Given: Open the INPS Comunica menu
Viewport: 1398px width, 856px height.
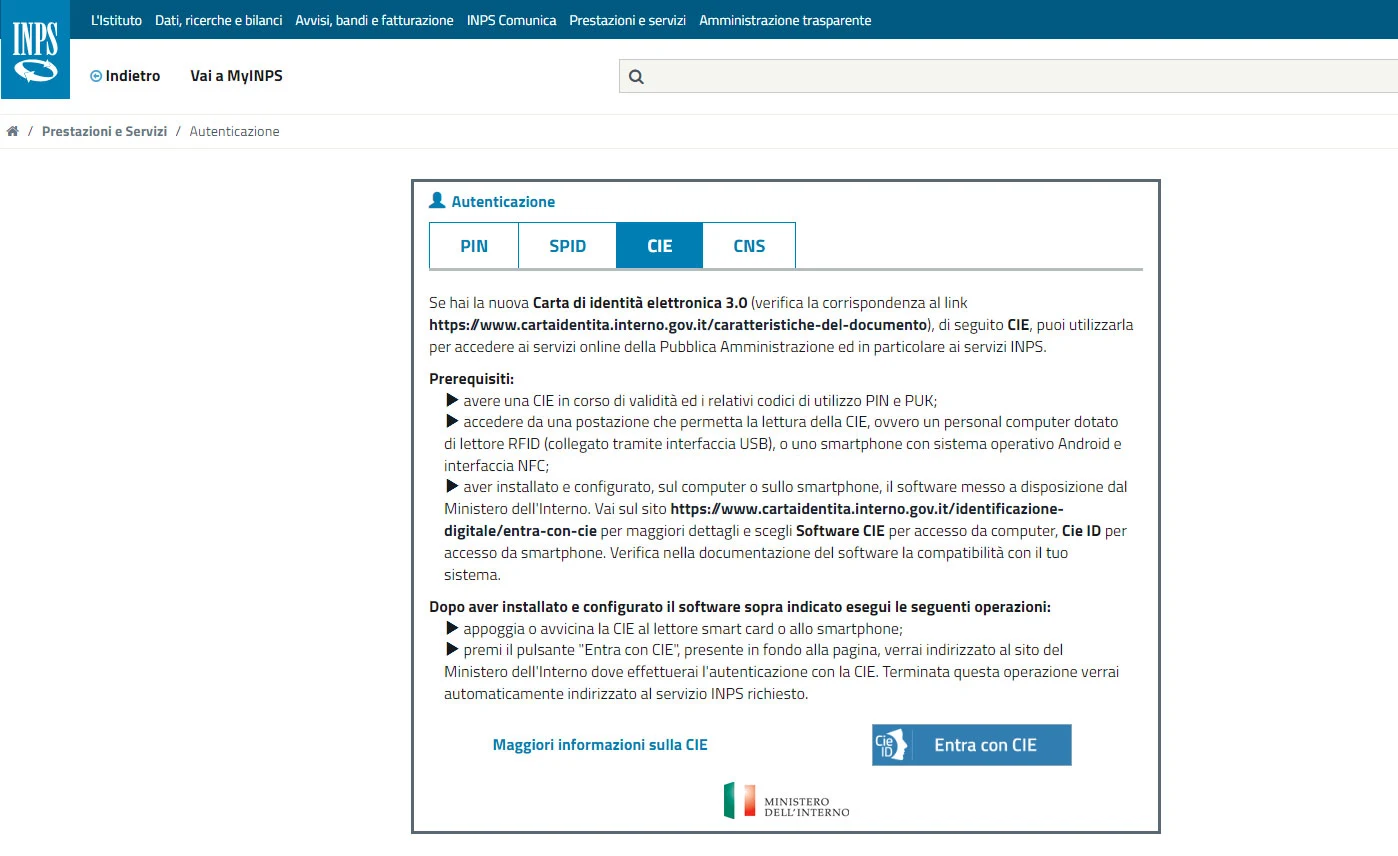Looking at the screenshot, I should tap(511, 20).
